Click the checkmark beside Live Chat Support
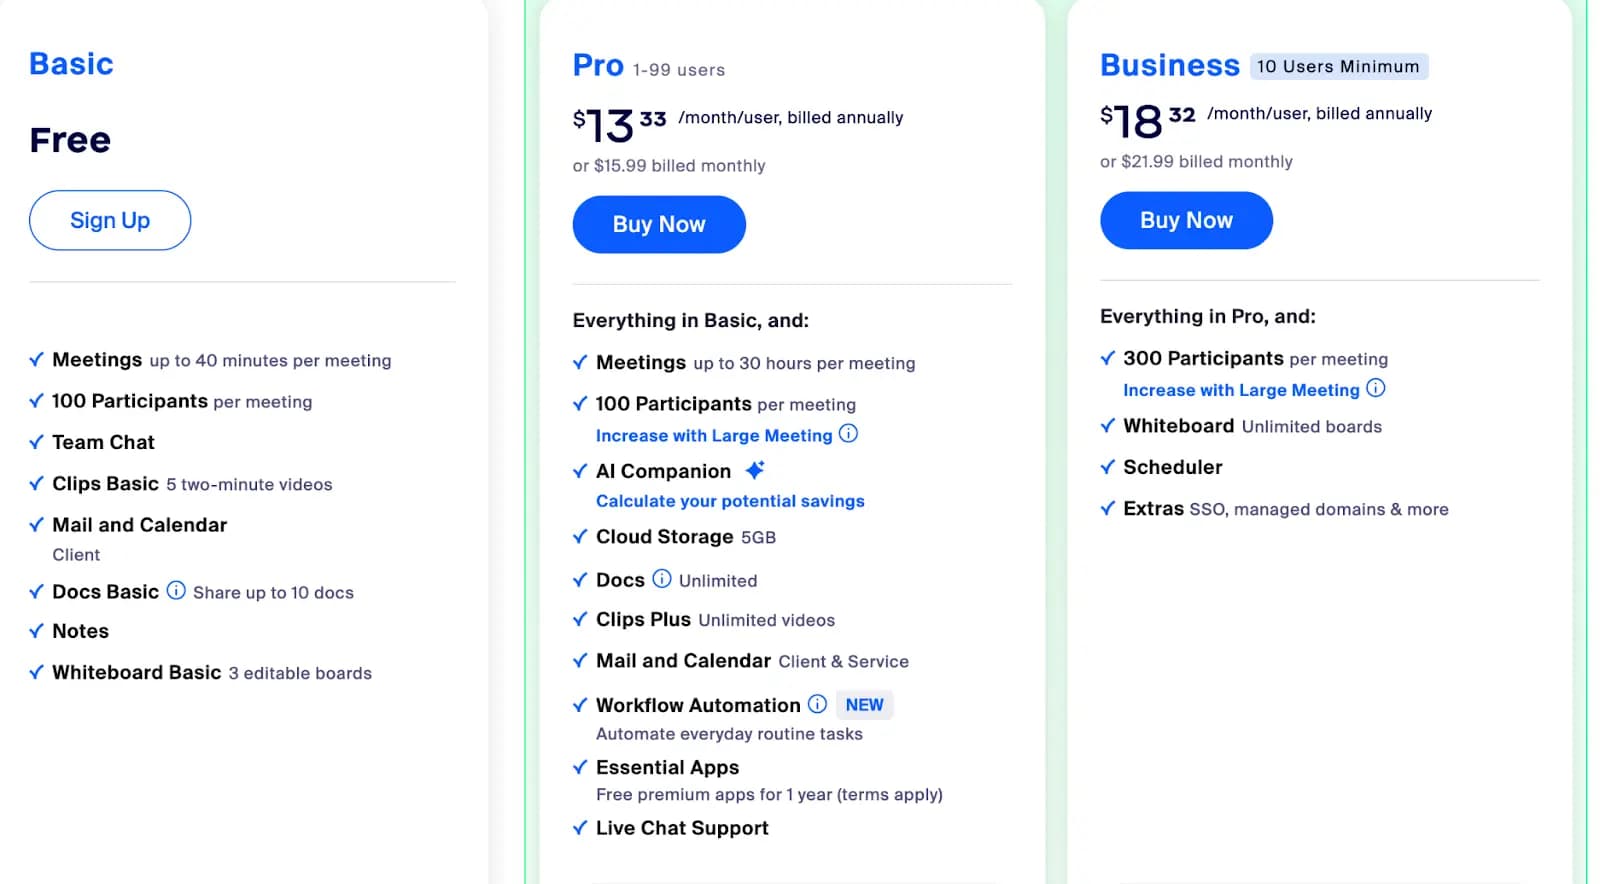Viewport: 1600px width, 884px height. 580,827
